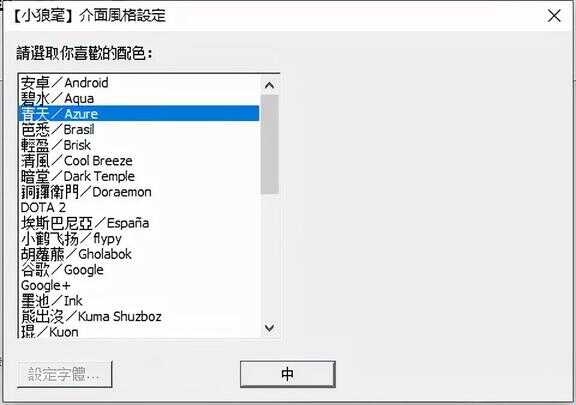Select the DOTA 2 list item
The height and width of the screenshot is (405, 576).
coord(139,207)
